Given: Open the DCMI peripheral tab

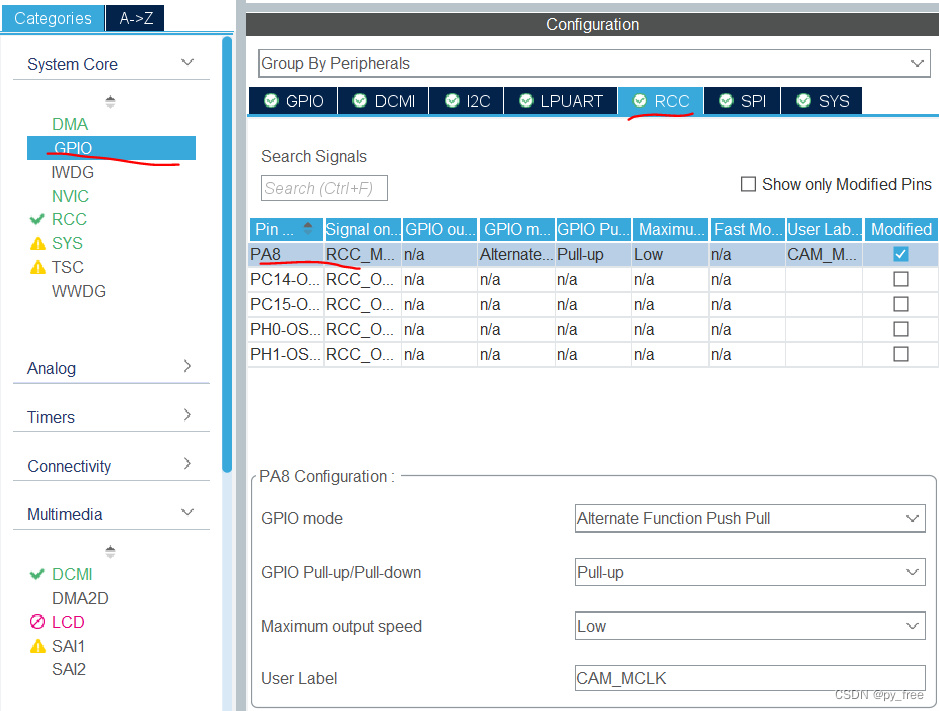Looking at the screenshot, I should 383,101.
